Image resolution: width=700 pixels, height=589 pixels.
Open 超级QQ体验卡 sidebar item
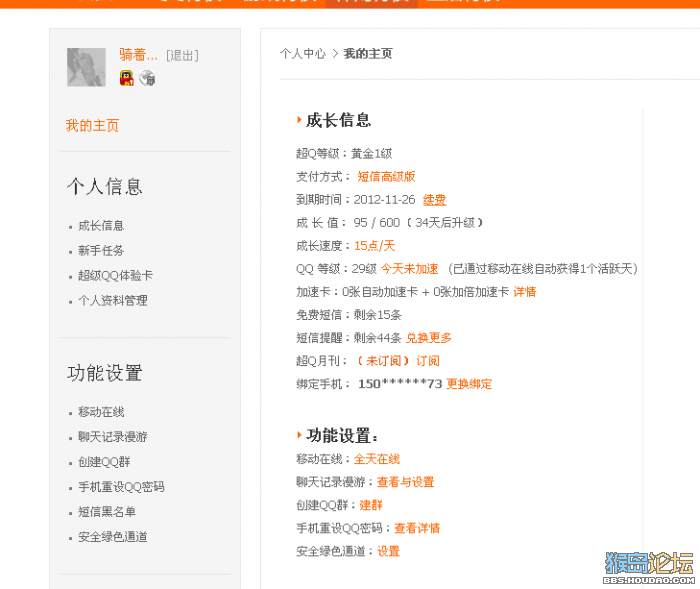[x=115, y=276]
